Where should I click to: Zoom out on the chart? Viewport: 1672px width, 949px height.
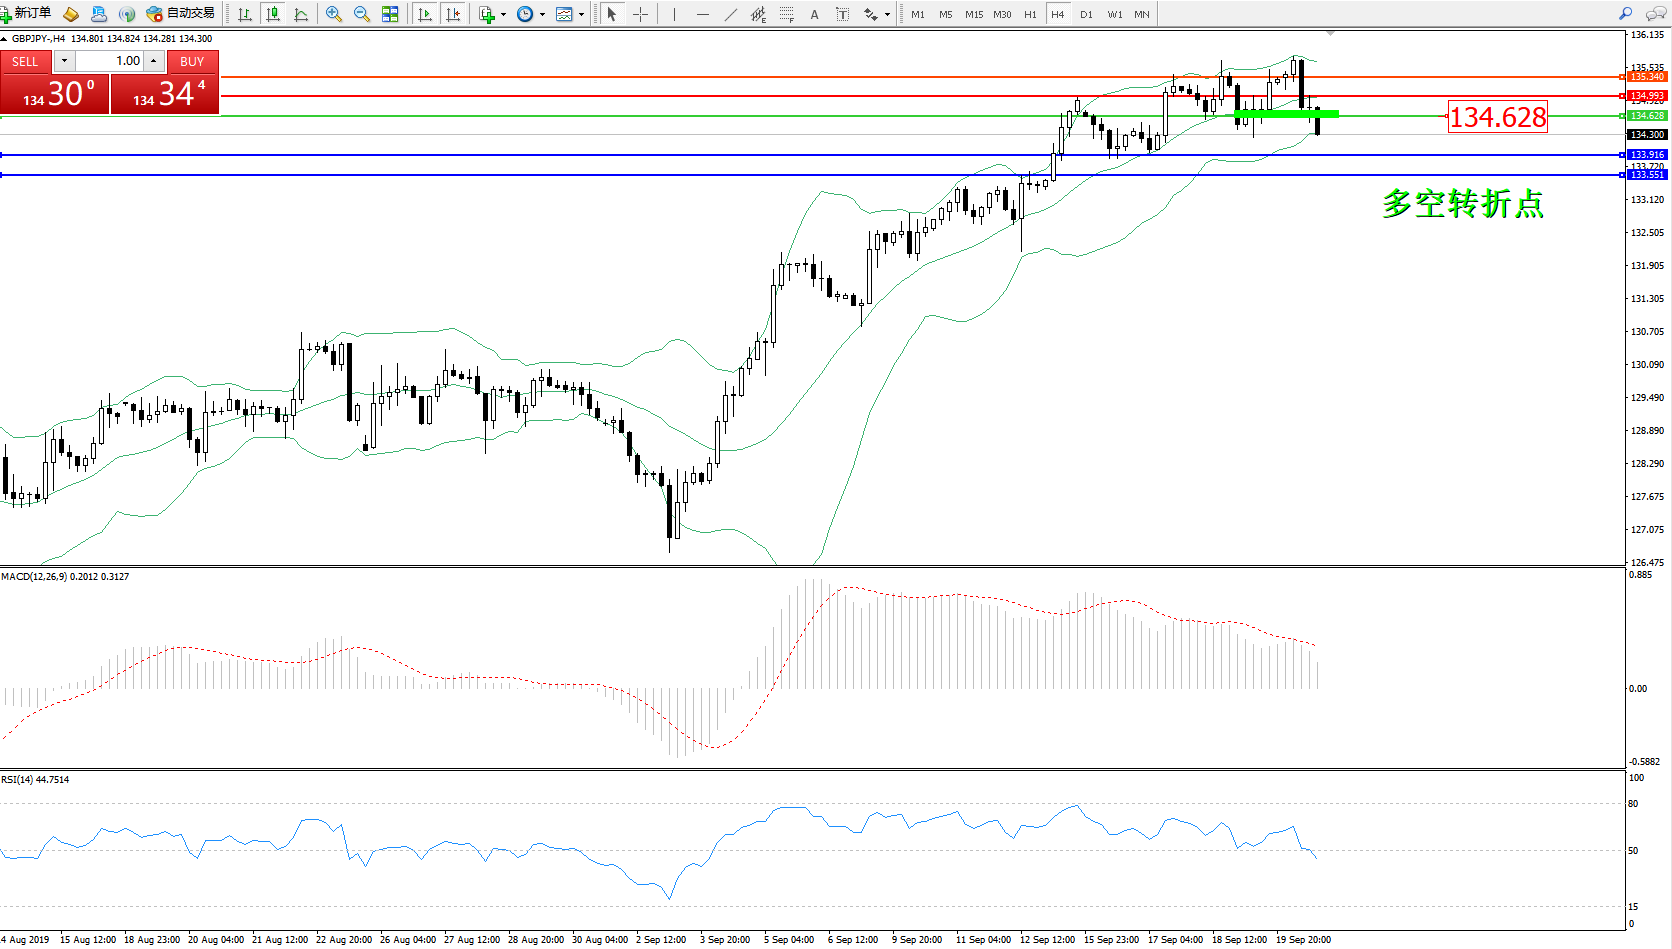362,14
